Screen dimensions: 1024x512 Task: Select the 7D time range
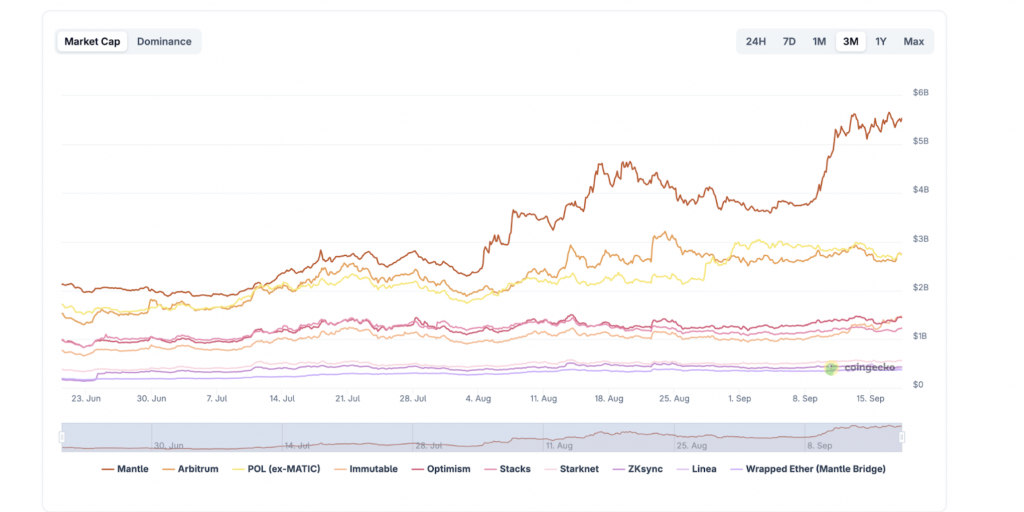(789, 41)
